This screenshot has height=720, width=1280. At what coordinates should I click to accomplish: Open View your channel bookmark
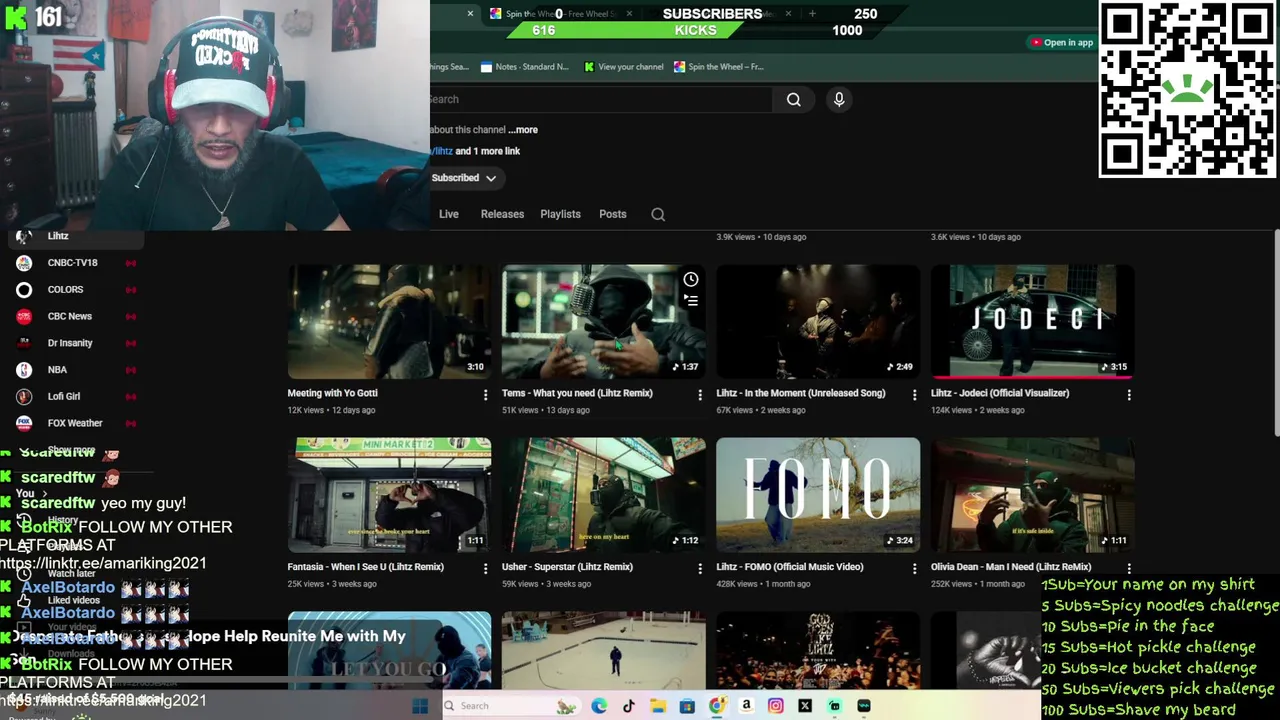(x=623, y=67)
